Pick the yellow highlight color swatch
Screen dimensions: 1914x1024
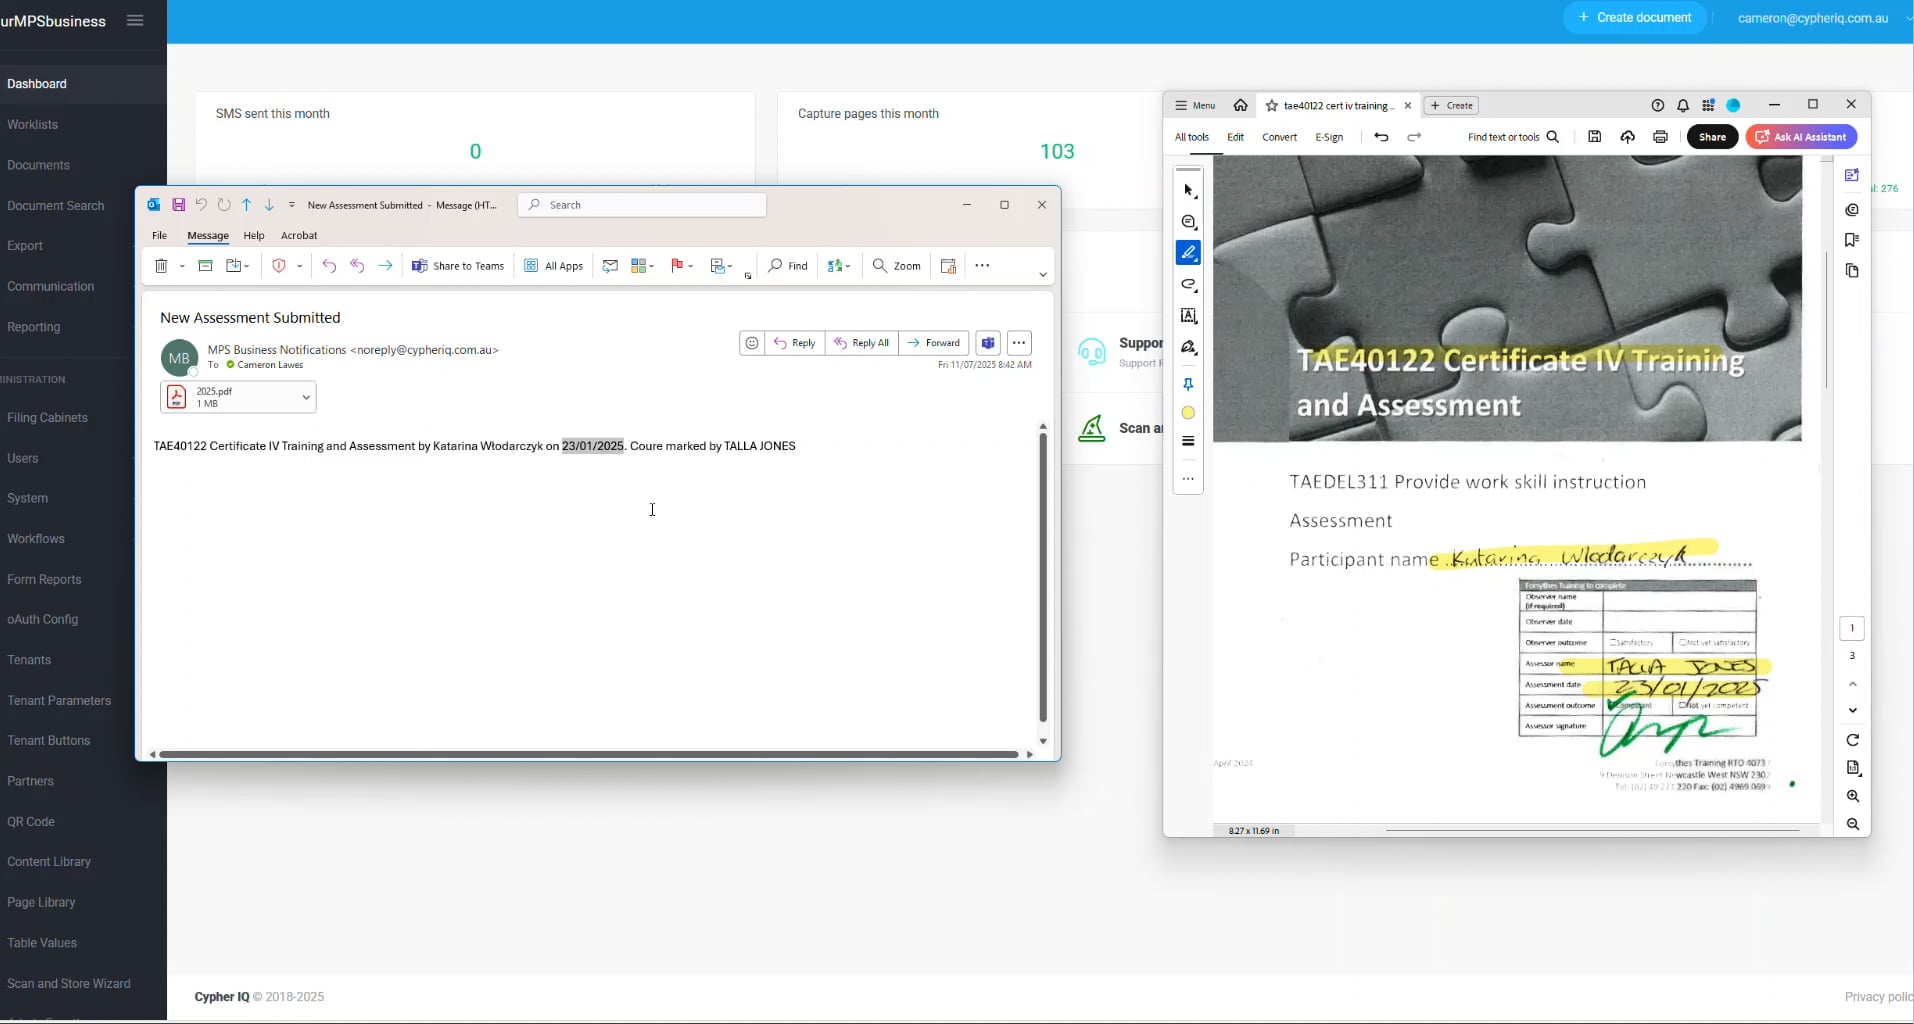click(x=1189, y=413)
